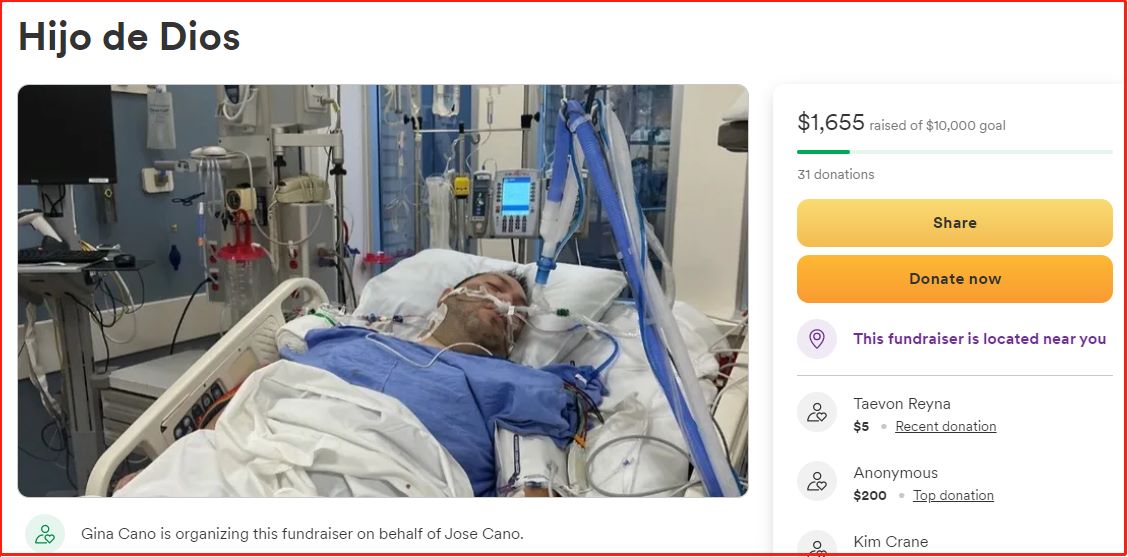The image size is (1128, 557).
Task: Click 'This fundraiser is located near you'
Action: click(979, 339)
